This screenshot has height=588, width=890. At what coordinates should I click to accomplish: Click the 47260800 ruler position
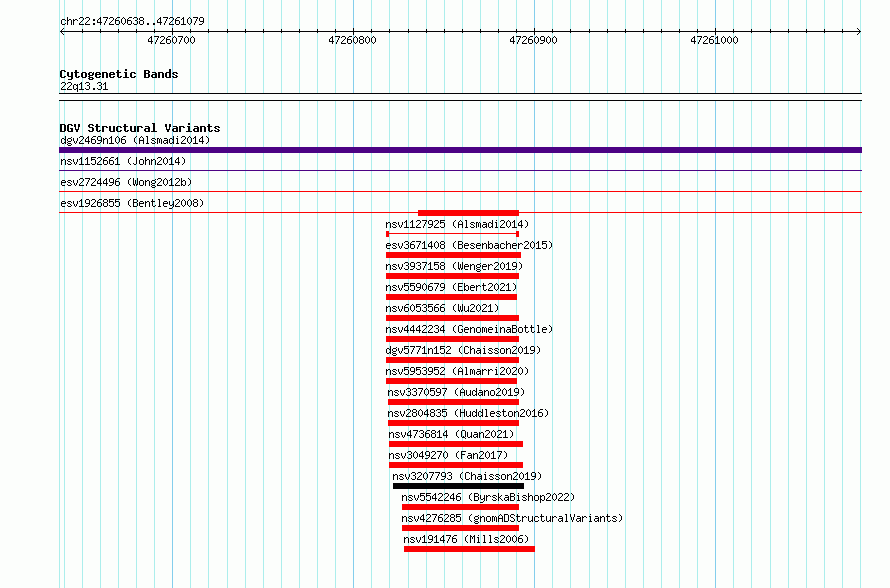coord(352,40)
